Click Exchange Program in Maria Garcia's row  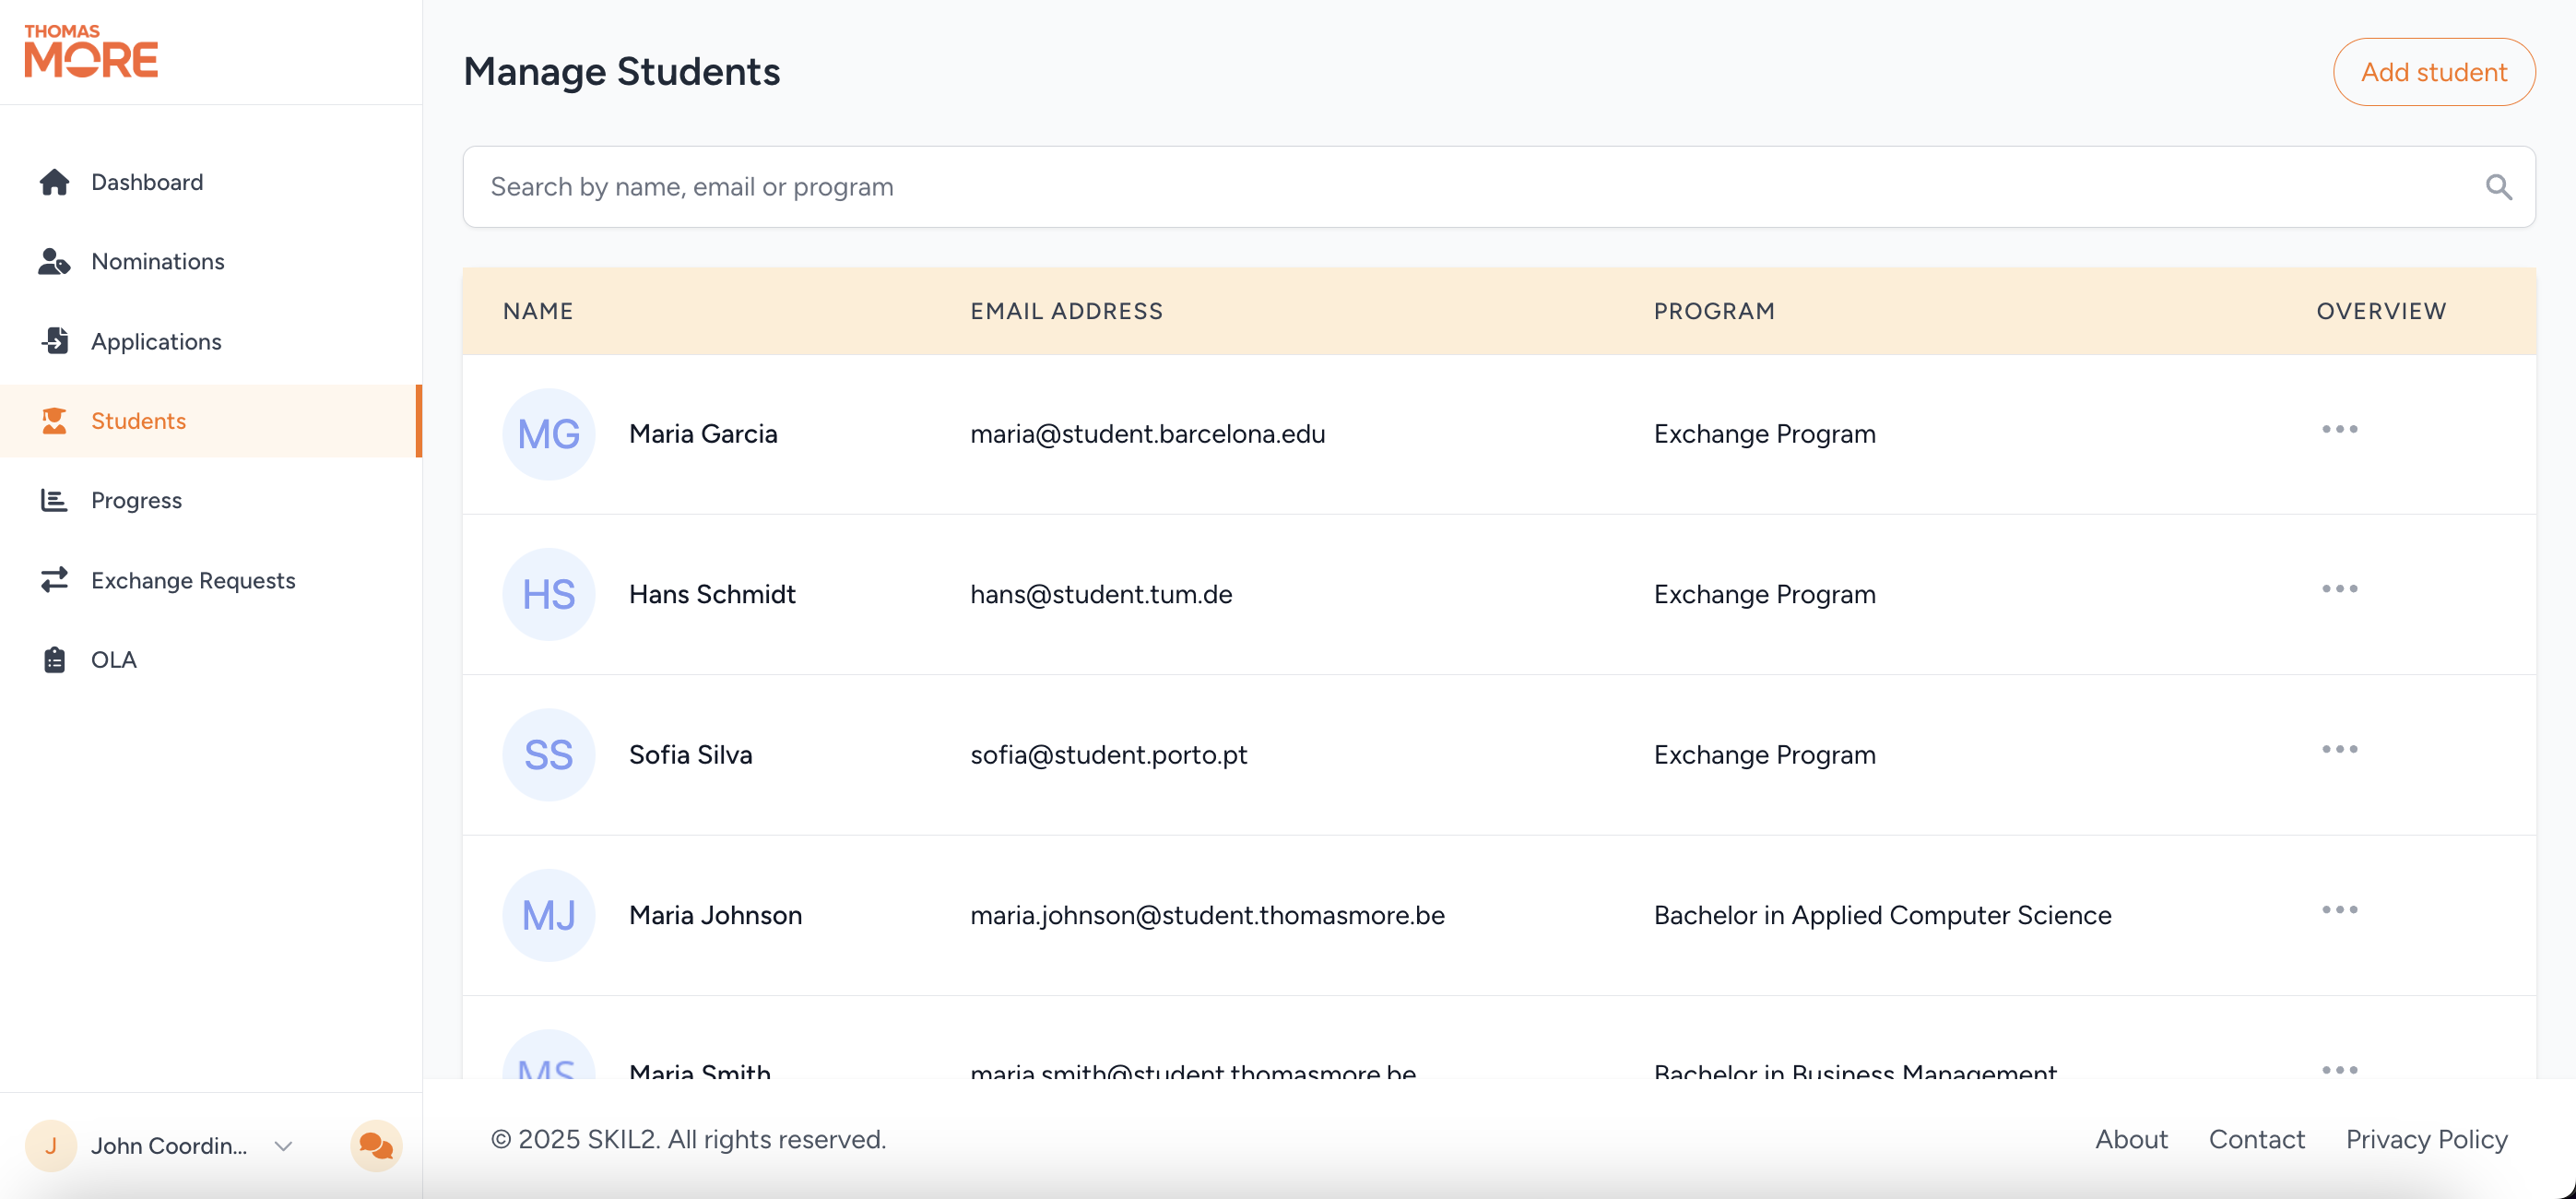(x=1764, y=434)
